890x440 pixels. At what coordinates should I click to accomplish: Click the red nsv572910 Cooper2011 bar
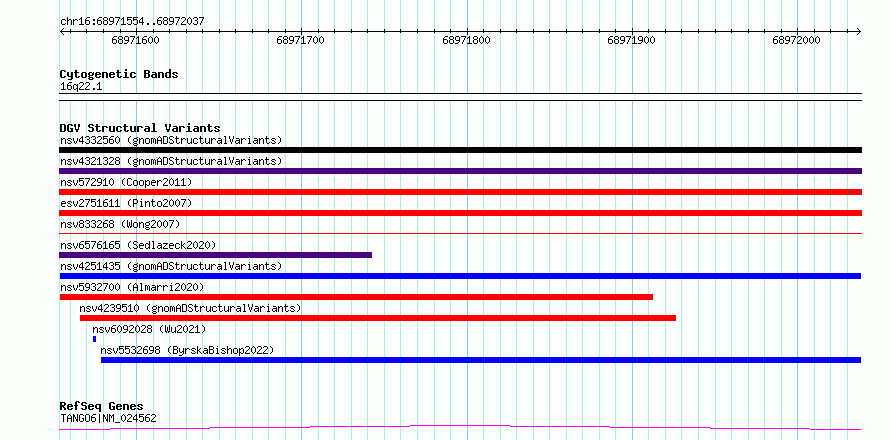click(x=460, y=192)
